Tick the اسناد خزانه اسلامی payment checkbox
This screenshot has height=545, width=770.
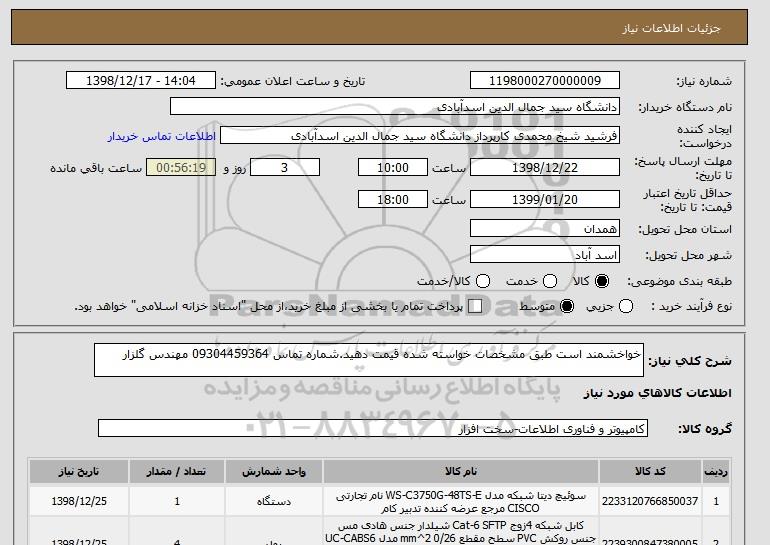(475, 306)
